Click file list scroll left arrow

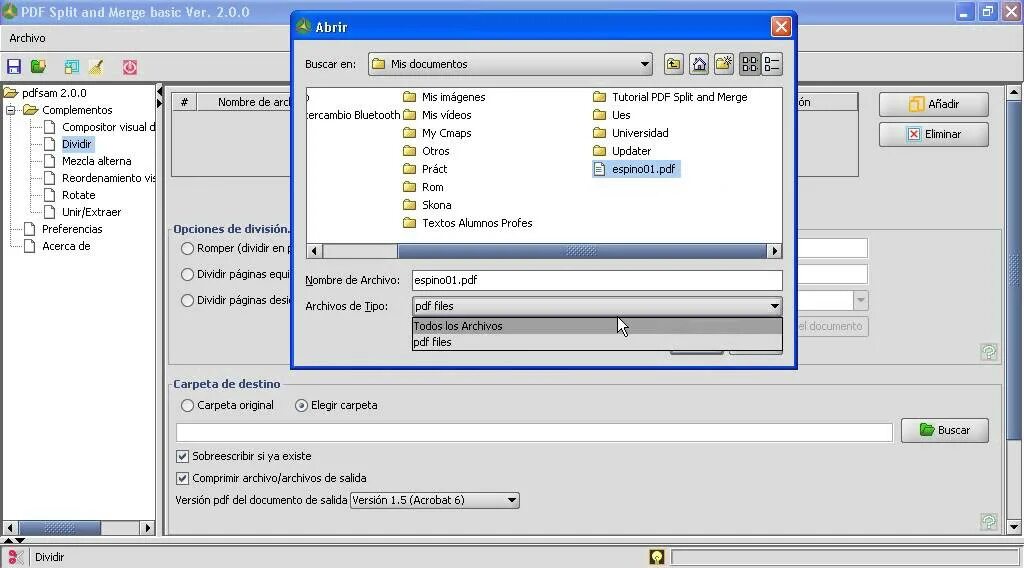tap(314, 251)
